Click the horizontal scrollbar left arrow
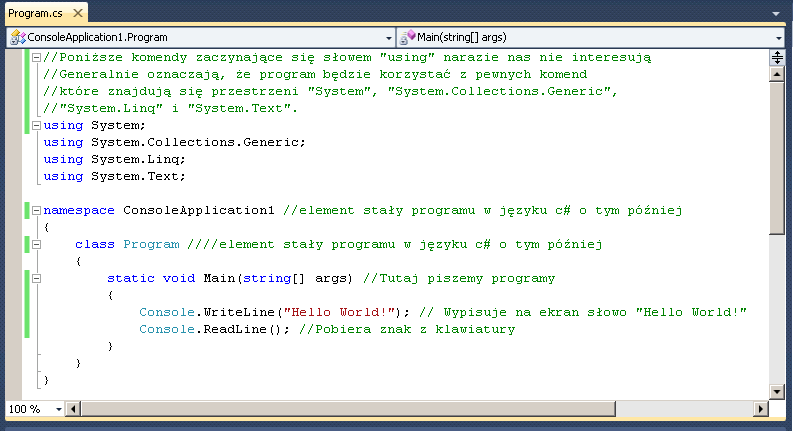This screenshot has height=431, width=793. (x=73, y=409)
